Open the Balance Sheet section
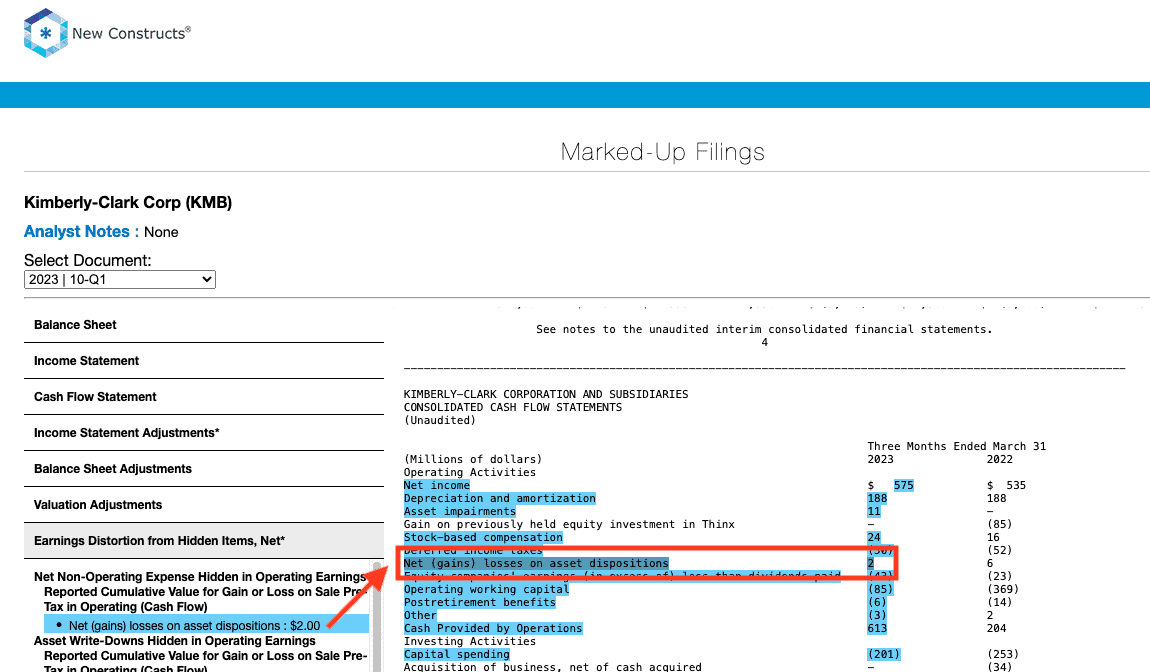1150x672 pixels. pos(204,325)
